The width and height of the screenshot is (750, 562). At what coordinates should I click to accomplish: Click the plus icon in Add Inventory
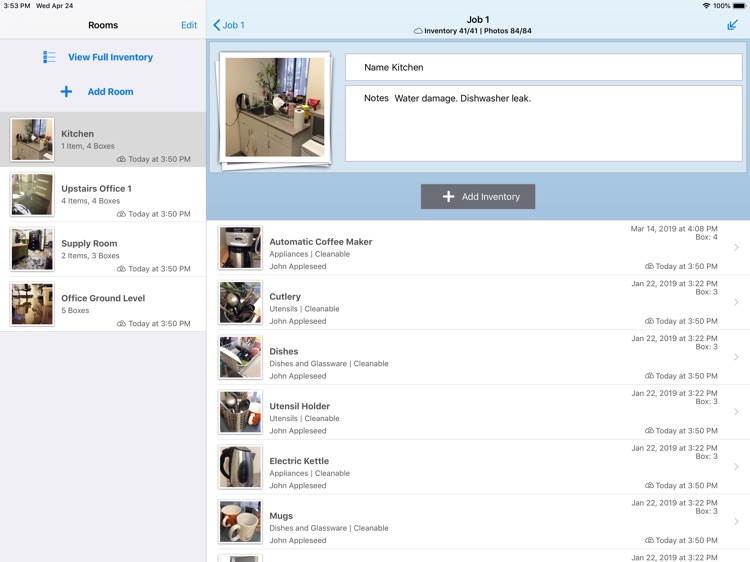pyautogui.click(x=448, y=197)
